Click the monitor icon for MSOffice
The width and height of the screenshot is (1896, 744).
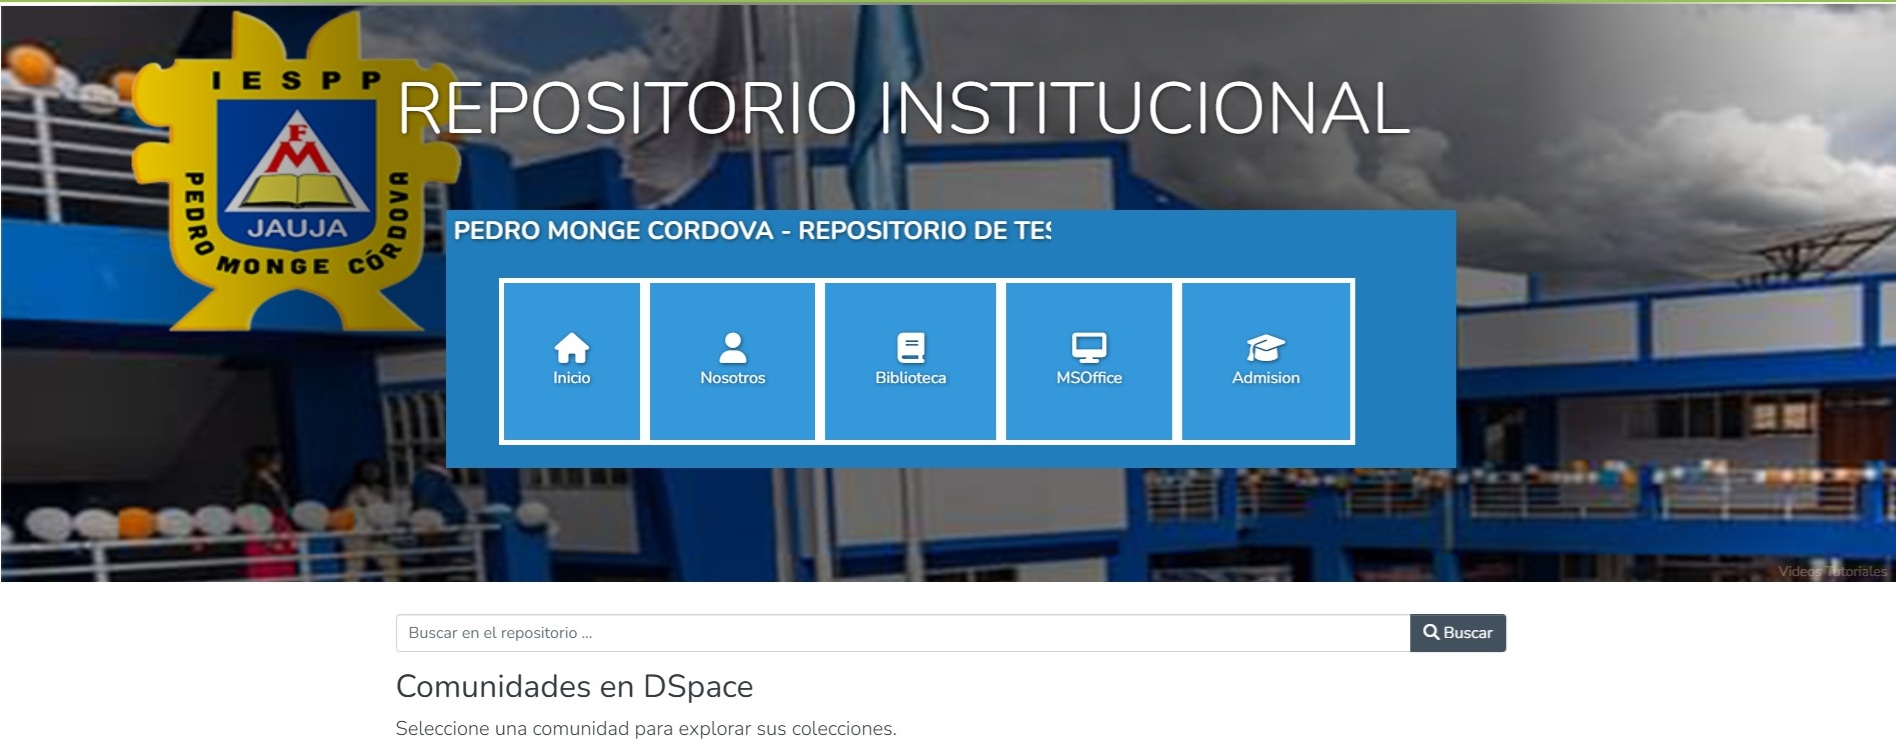pyautogui.click(x=1088, y=347)
